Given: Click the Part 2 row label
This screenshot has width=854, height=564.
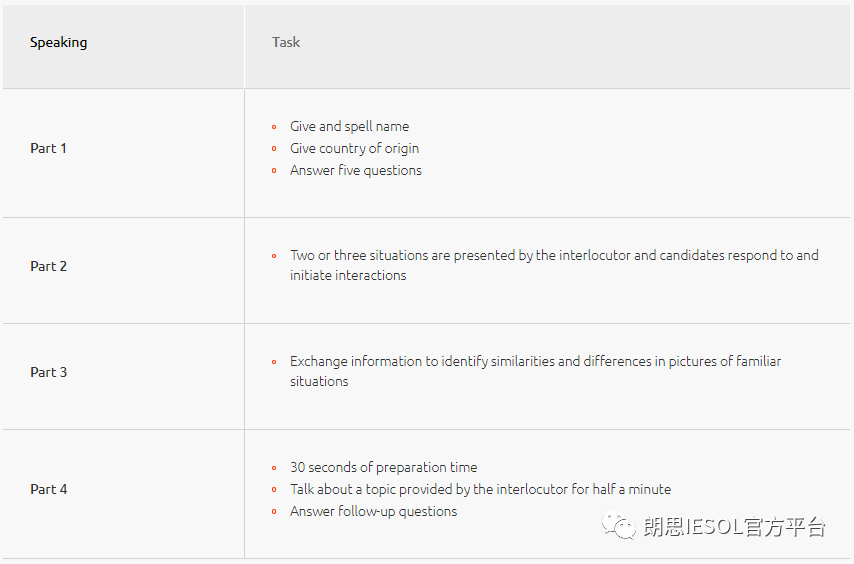Looking at the screenshot, I should (x=48, y=266).
